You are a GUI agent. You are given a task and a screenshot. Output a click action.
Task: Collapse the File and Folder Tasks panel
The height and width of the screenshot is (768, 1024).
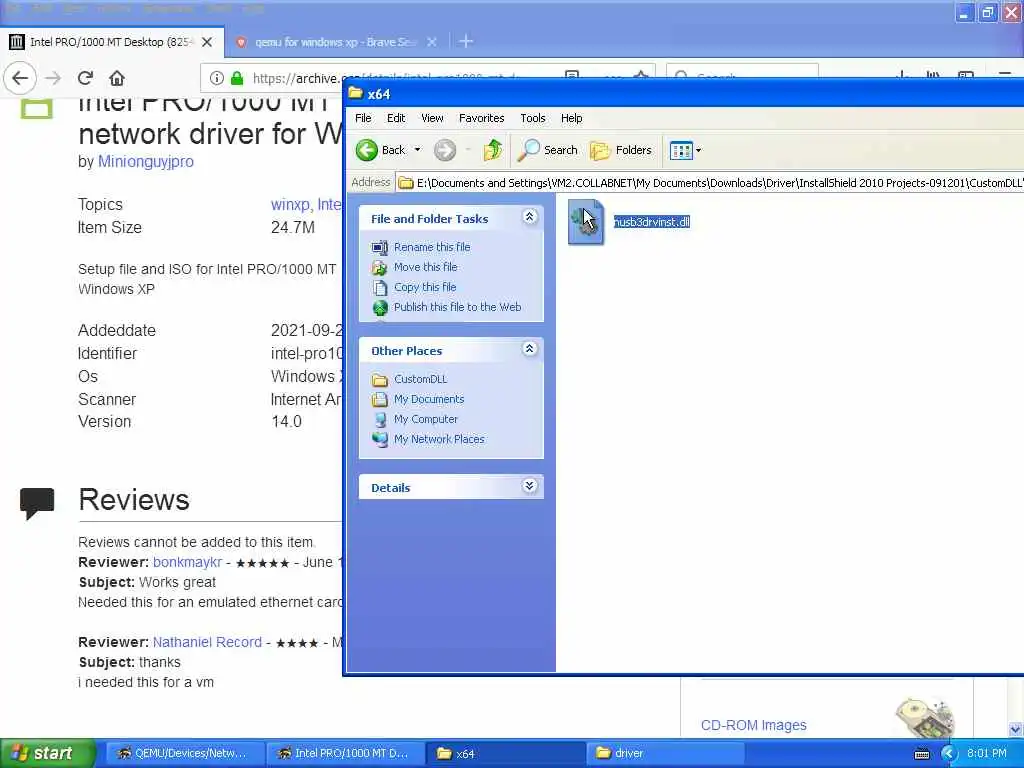click(530, 217)
